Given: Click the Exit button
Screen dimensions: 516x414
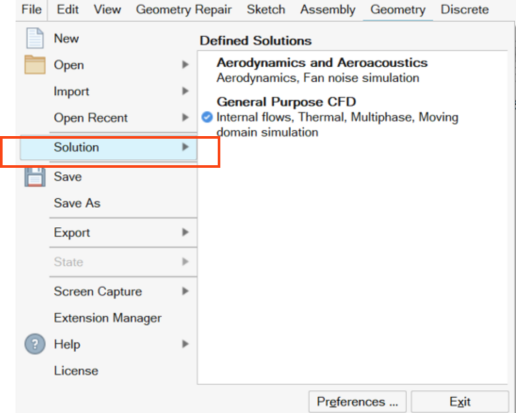Looking at the screenshot, I should (x=460, y=402).
